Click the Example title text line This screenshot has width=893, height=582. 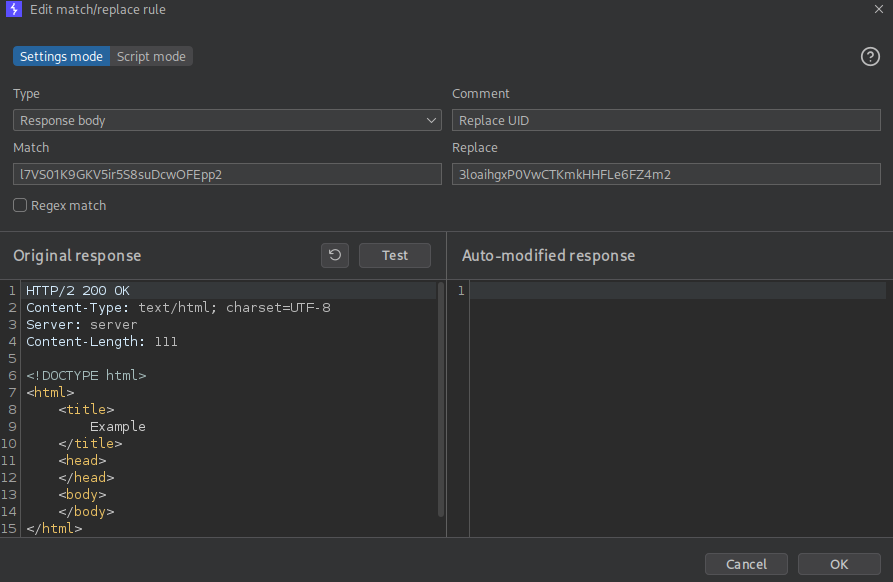pos(118,427)
